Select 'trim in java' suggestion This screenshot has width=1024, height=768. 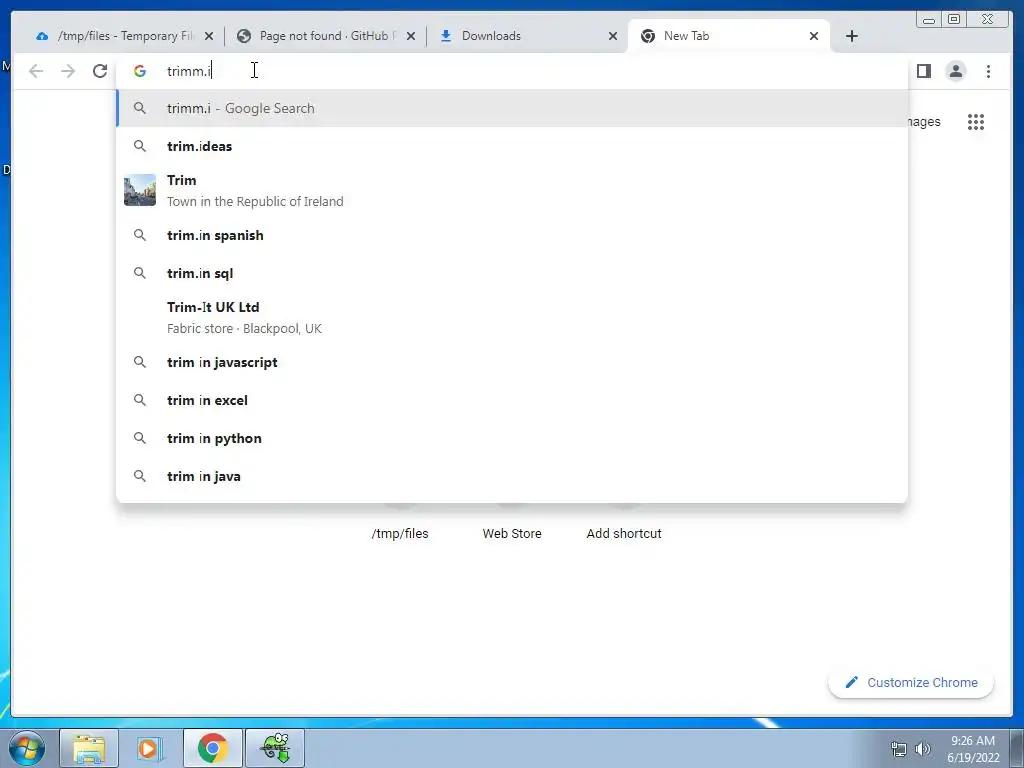[512, 476]
